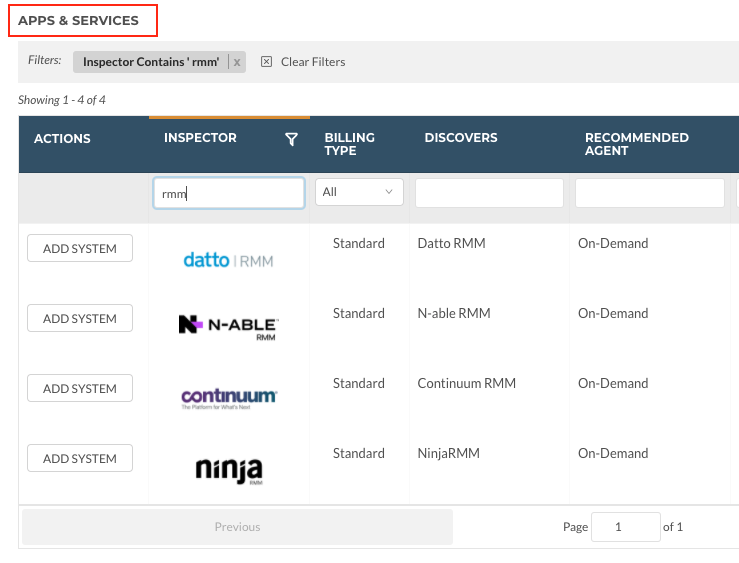This screenshot has width=739, height=563.
Task: Click the Actions column header
Action: 62,139
